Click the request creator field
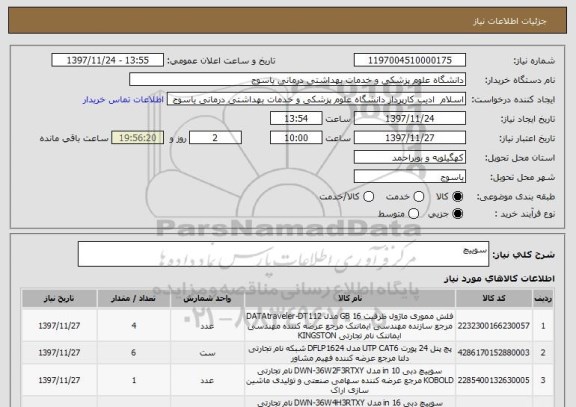The height and width of the screenshot is (407, 576). coord(316,99)
